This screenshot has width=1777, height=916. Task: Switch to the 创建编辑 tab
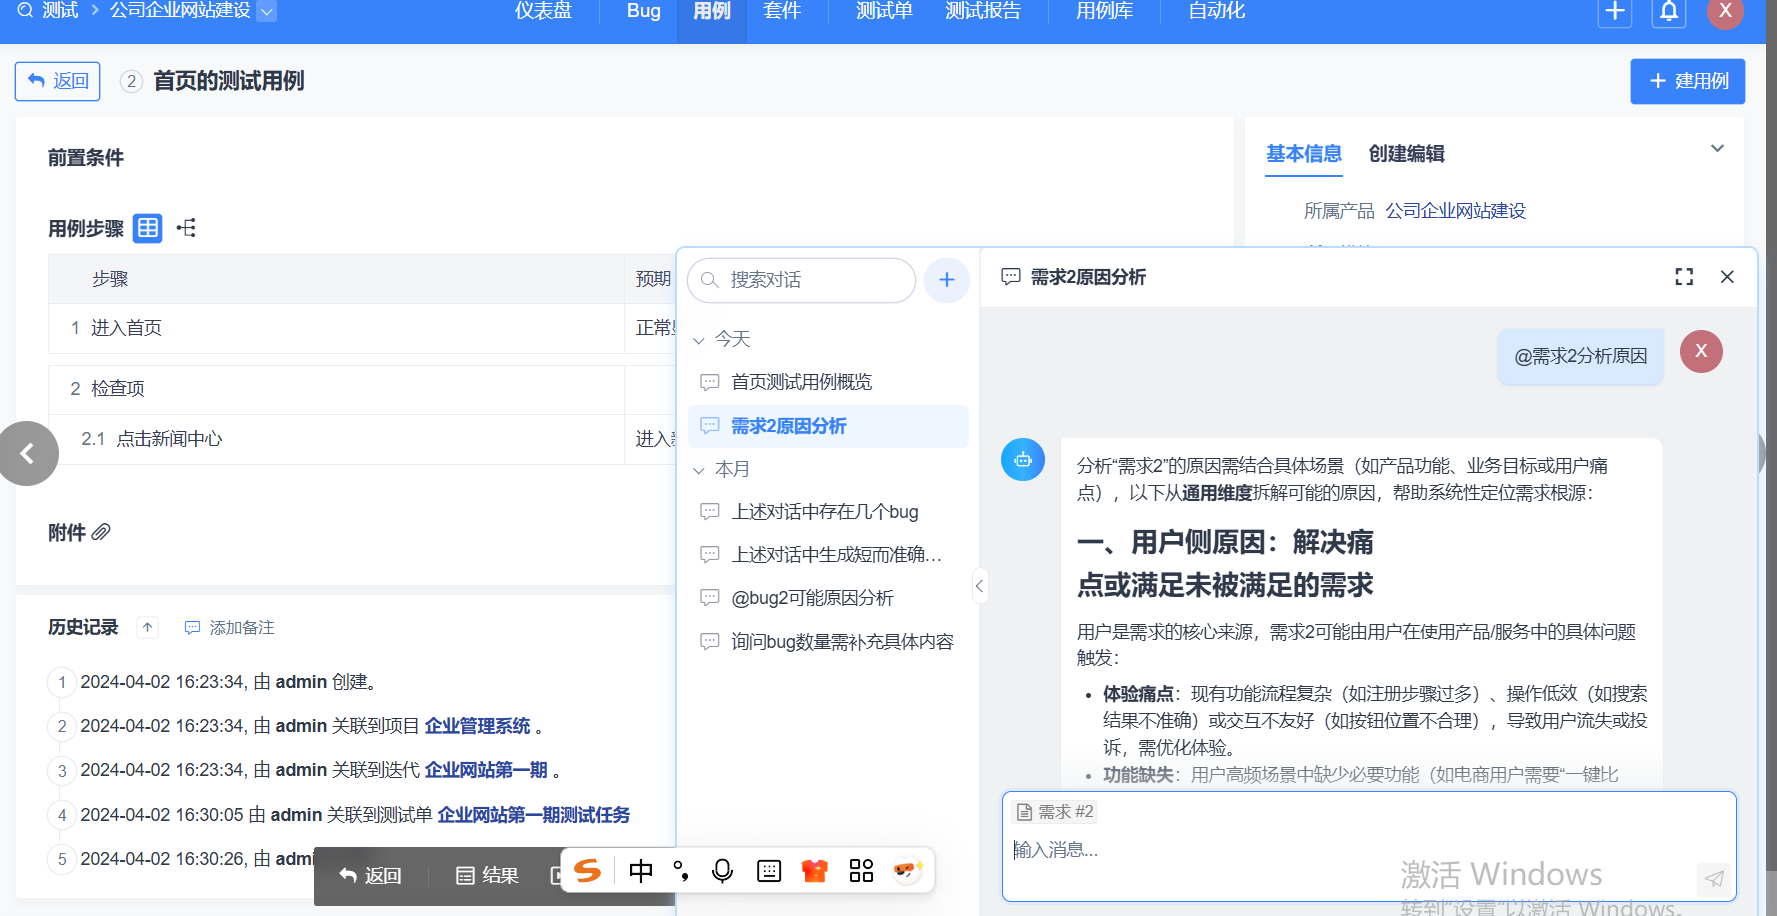tap(1406, 154)
